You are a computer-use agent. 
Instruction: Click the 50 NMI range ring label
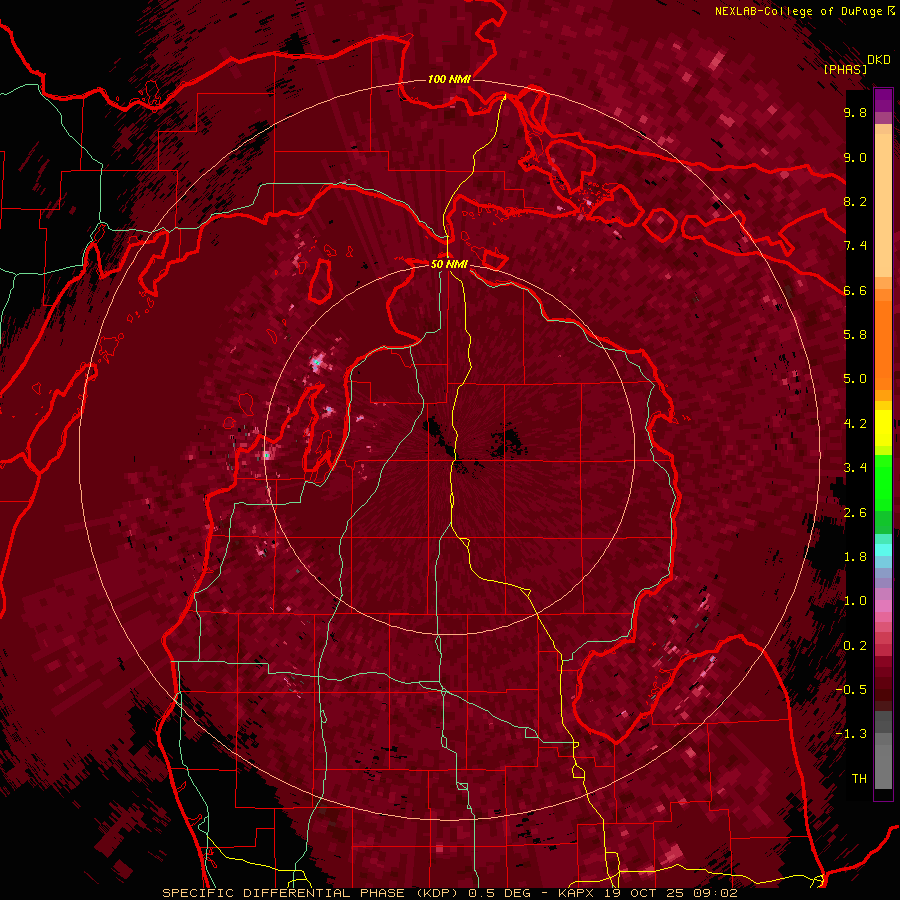(449, 264)
